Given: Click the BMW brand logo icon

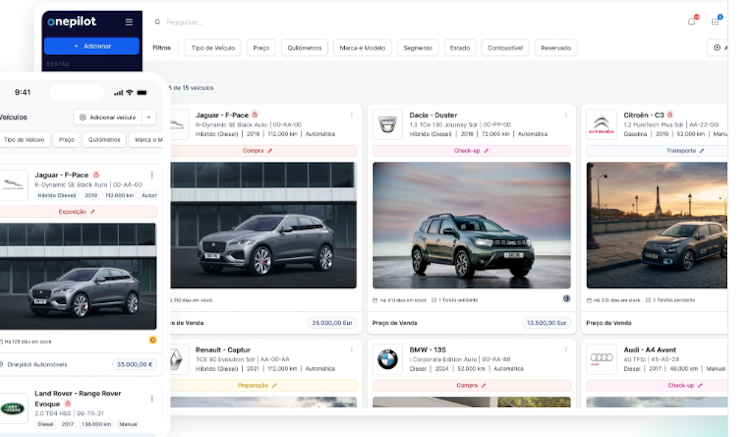Looking at the screenshot, I should point(387,360).
